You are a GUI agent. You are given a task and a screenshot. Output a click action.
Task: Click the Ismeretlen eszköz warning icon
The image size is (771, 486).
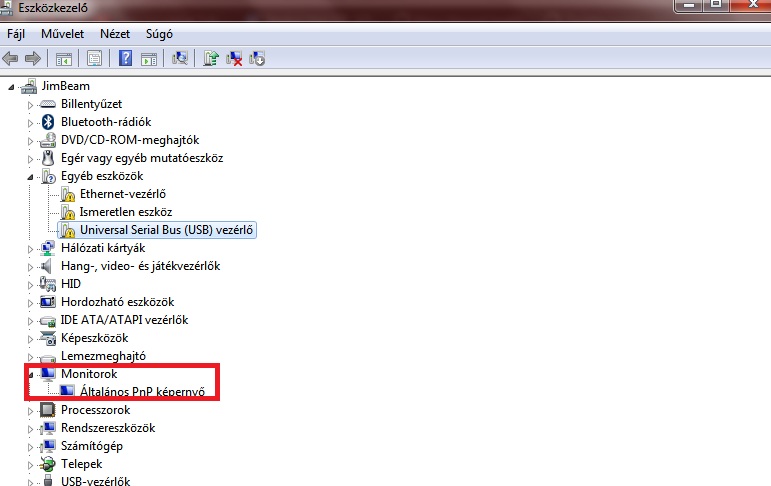click(68, 213)
